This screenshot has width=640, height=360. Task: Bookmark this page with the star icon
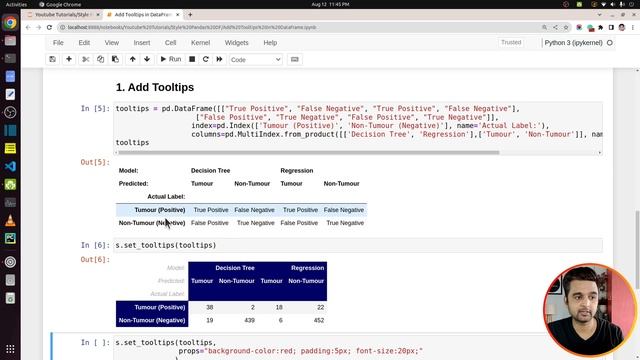pyautogui.click(x=566, y=27)
